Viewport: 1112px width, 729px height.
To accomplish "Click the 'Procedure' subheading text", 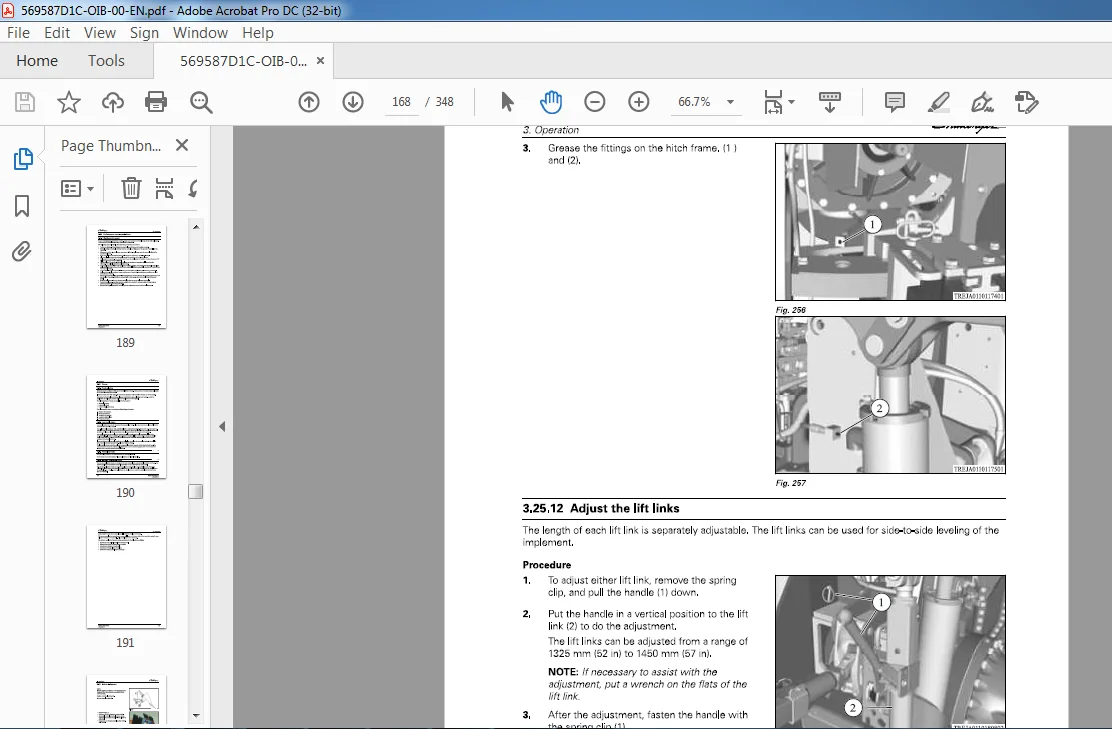I will (547, 565).
